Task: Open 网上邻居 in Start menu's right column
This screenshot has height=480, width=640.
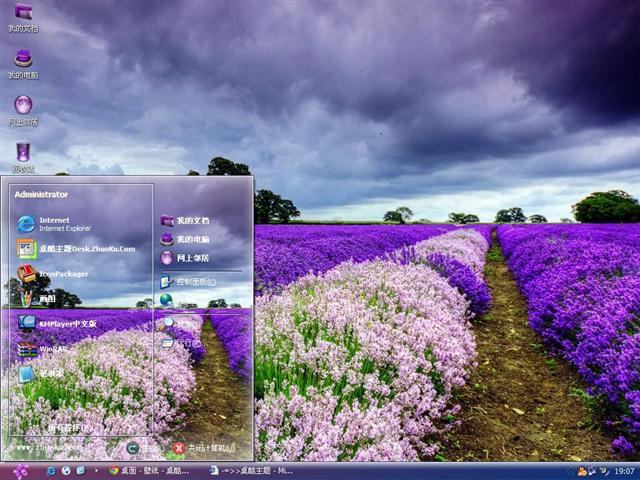Action: click(185, 258)
